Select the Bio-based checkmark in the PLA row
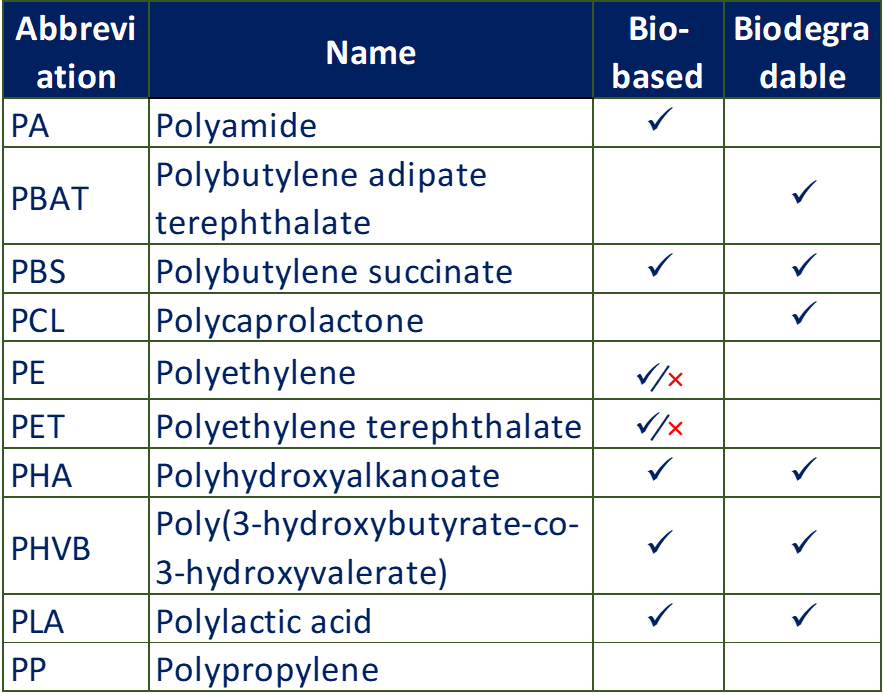The width and height of the screenshot is (883, 694). (x=658, y=616)
